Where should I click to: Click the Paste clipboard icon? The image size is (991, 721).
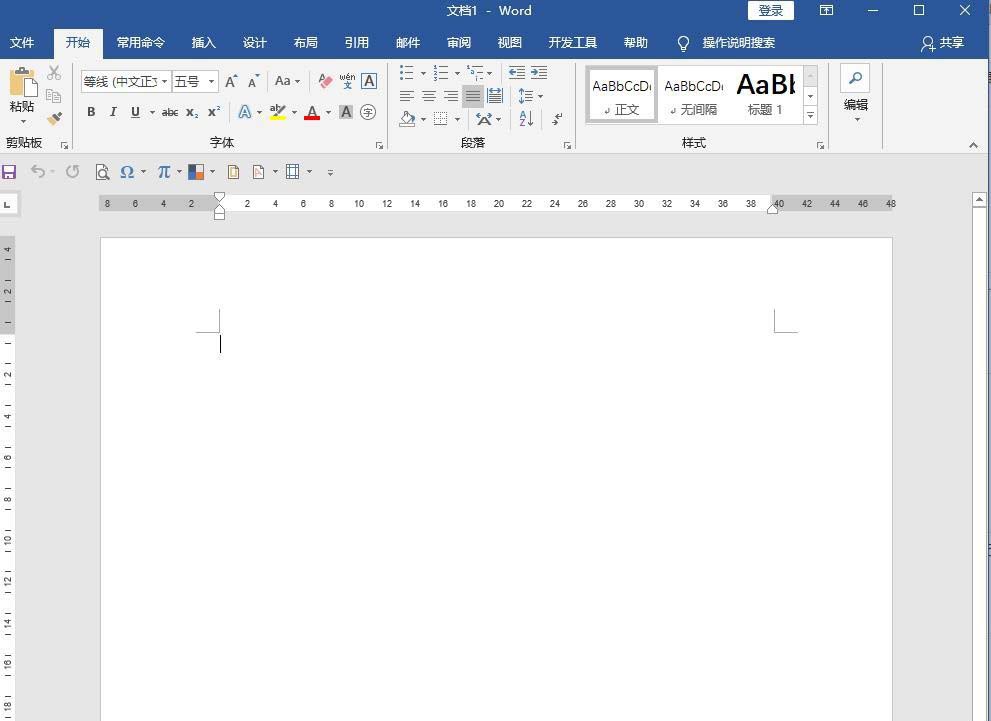(23, 83)
